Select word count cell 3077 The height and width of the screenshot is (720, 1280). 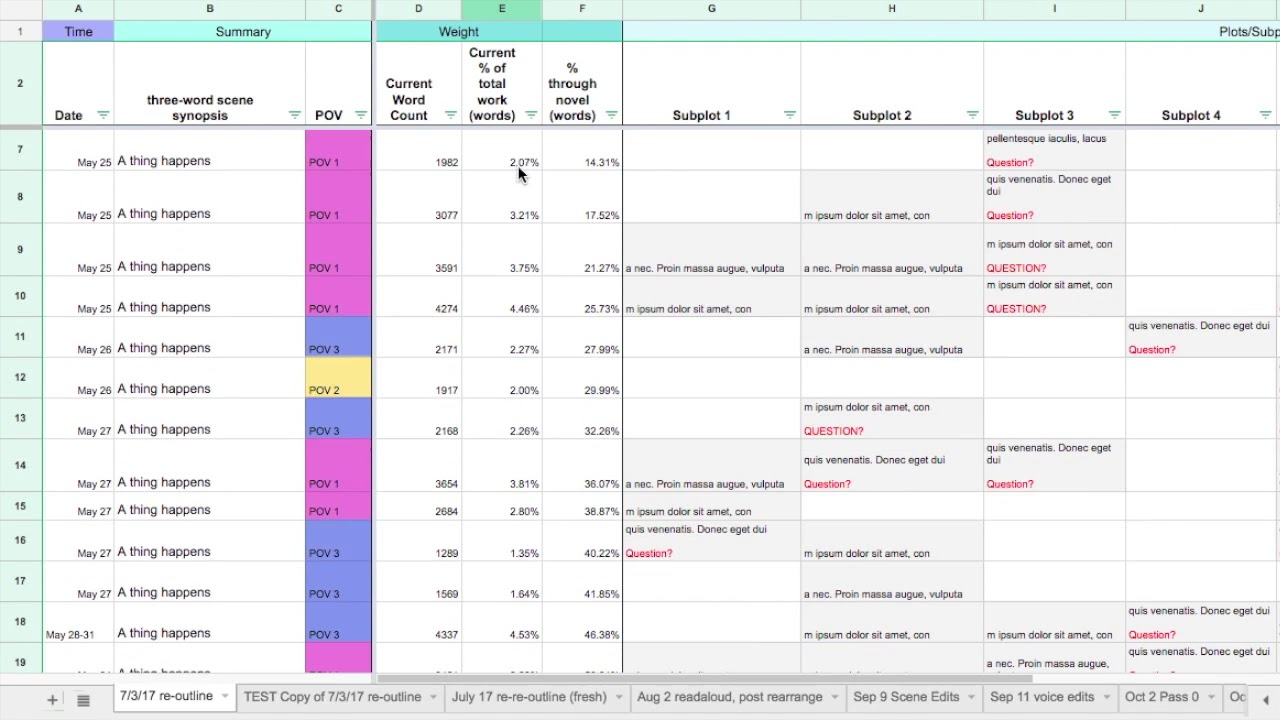[418, 197]
